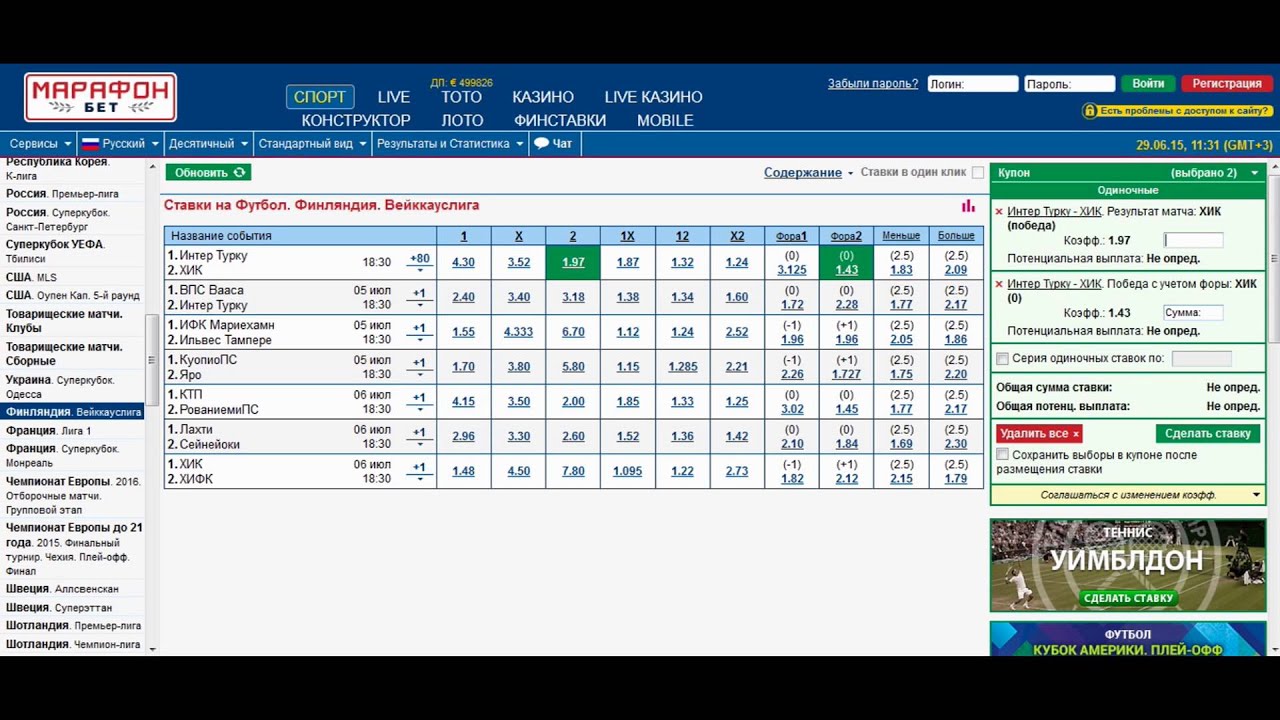The height and width of the screenshot is (720, 1280).
Task: Focus the Пароль input field
Action: 1070,84
